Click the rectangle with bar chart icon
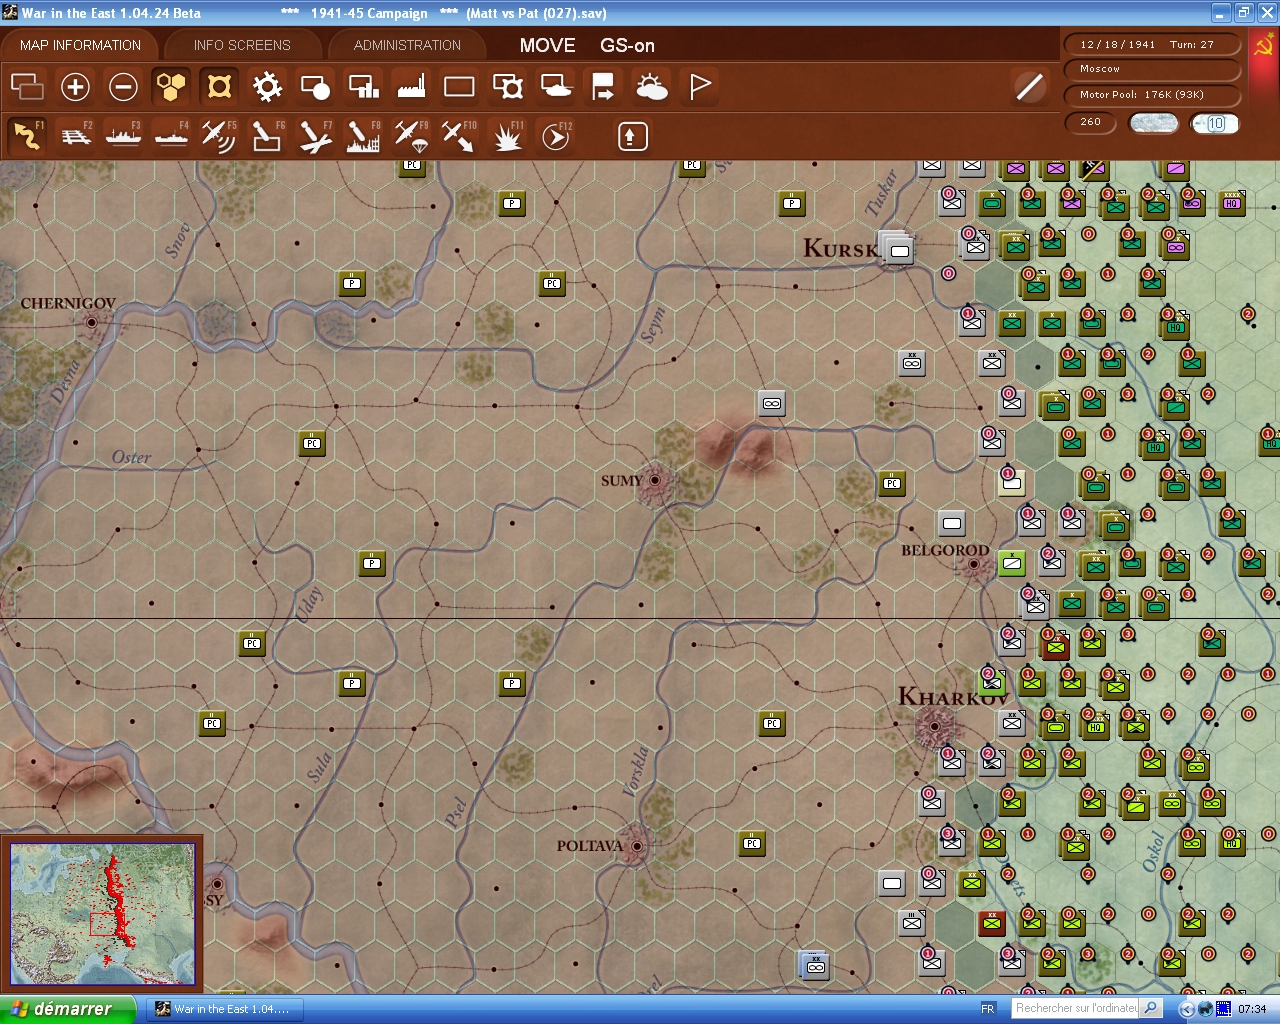This screenshot has width=1280, height=1024. pyautogui.click(x=363, y=87)
